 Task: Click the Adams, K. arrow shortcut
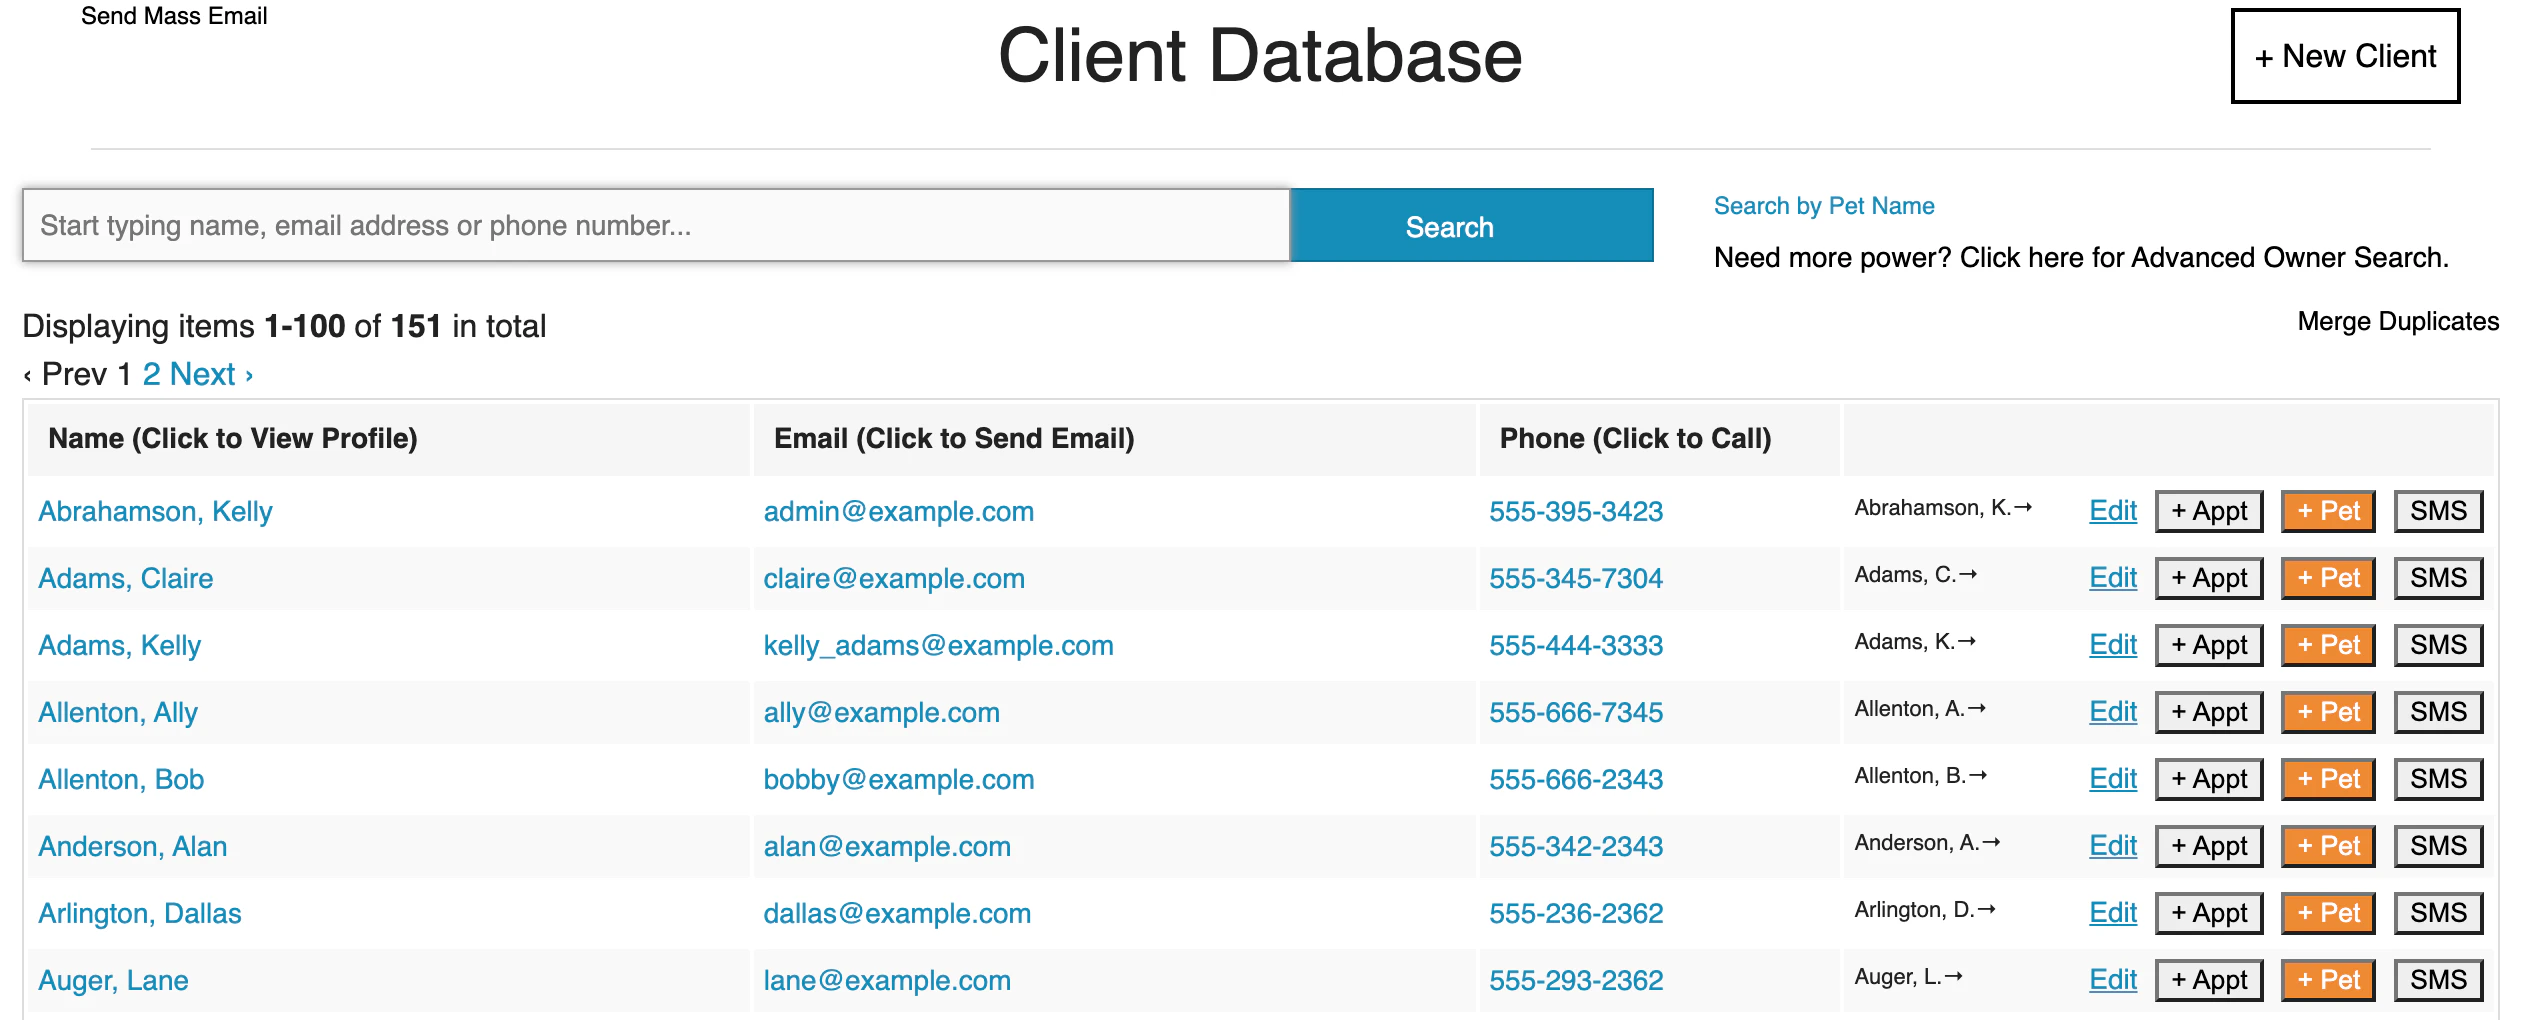point(1915,642)
